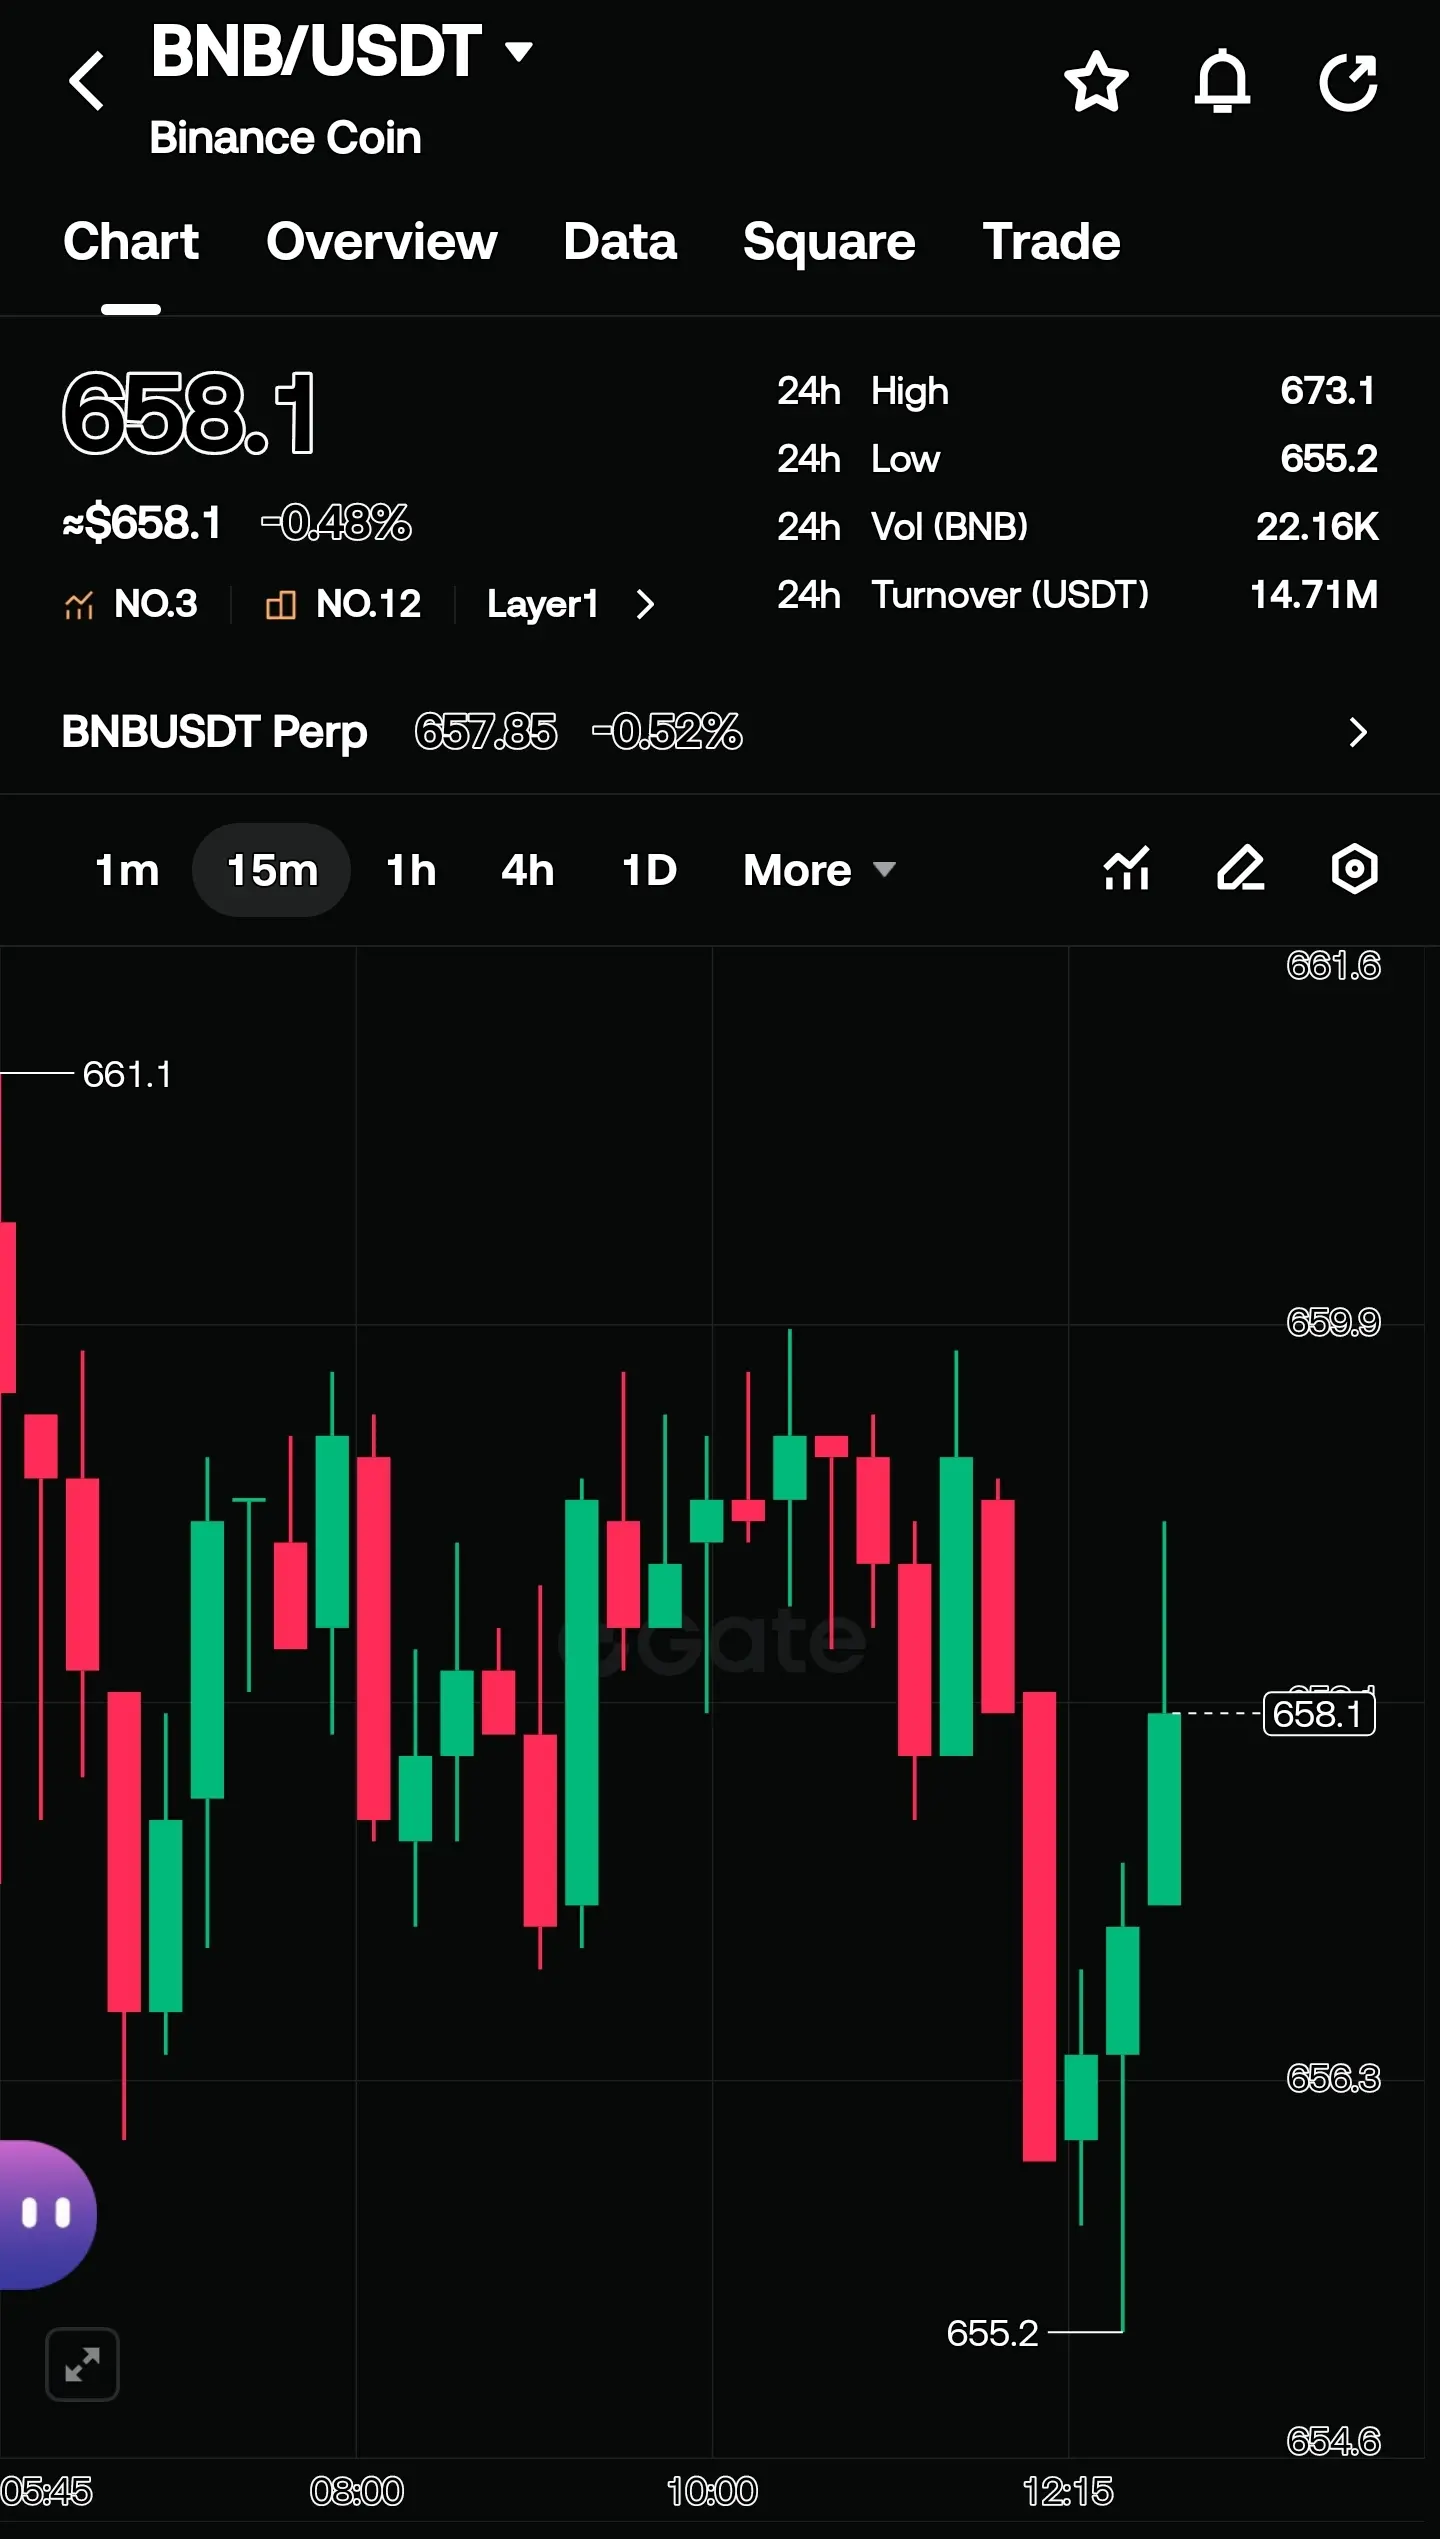
Task: Select the 1D timeframe
Action: (649, 870)
